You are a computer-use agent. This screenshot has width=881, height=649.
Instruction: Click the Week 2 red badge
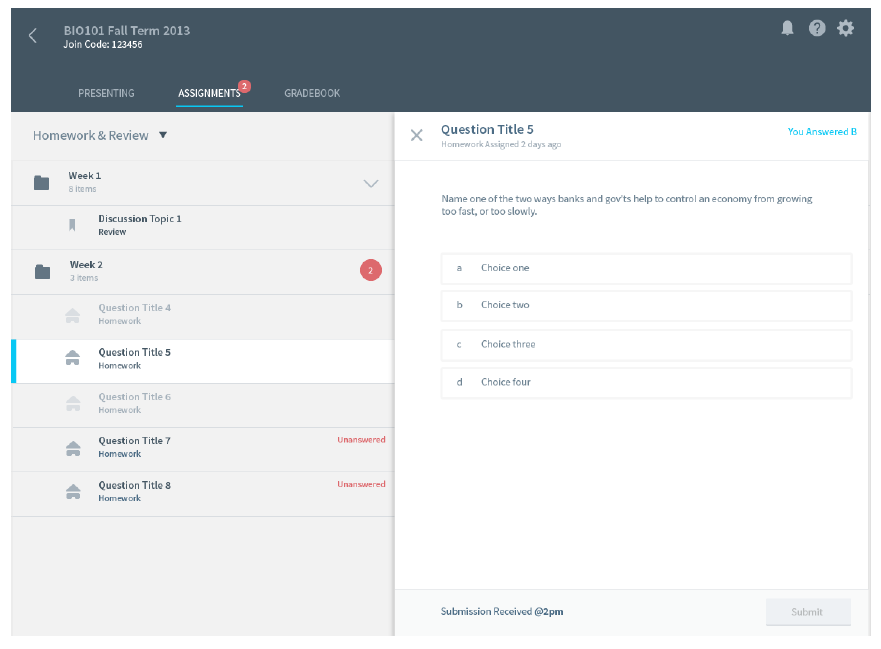[371, 270]
